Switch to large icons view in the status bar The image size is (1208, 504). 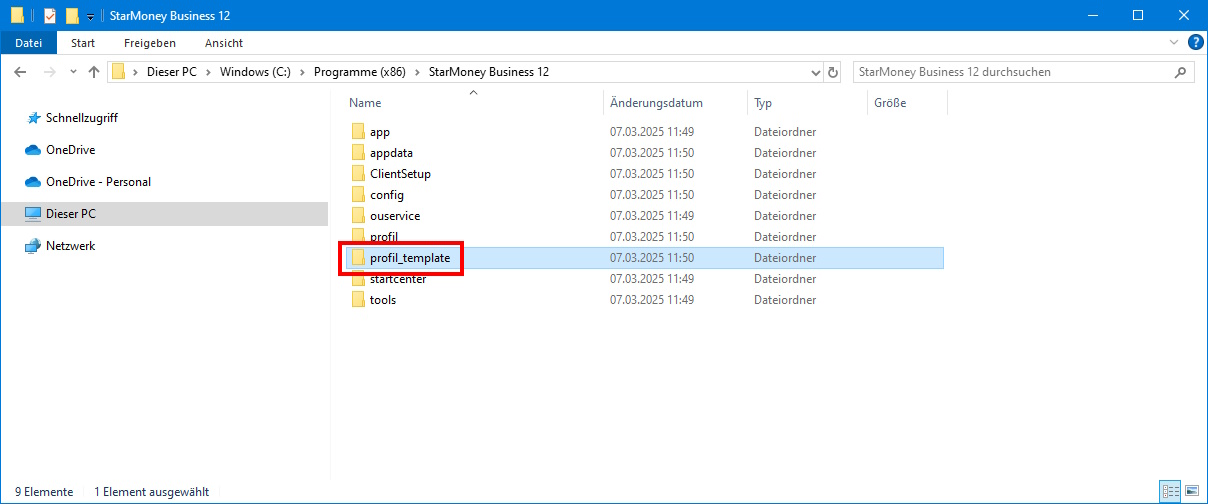coord(1191,492)
